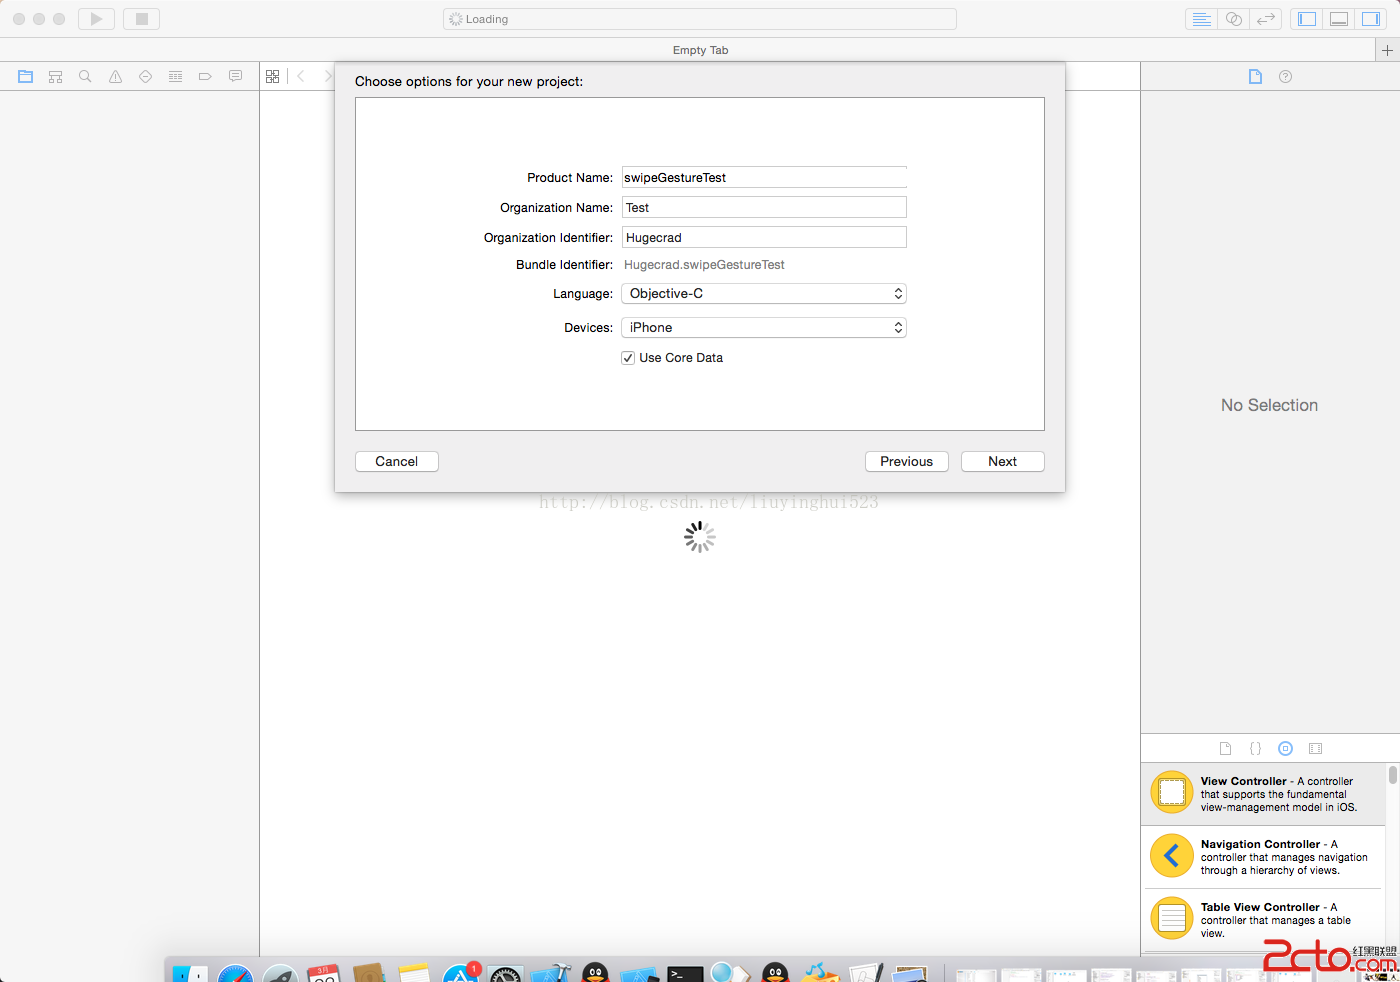The width and height of the screenshot is (1400, 982).
Task: Click the Cancel button
Action: 397,461
